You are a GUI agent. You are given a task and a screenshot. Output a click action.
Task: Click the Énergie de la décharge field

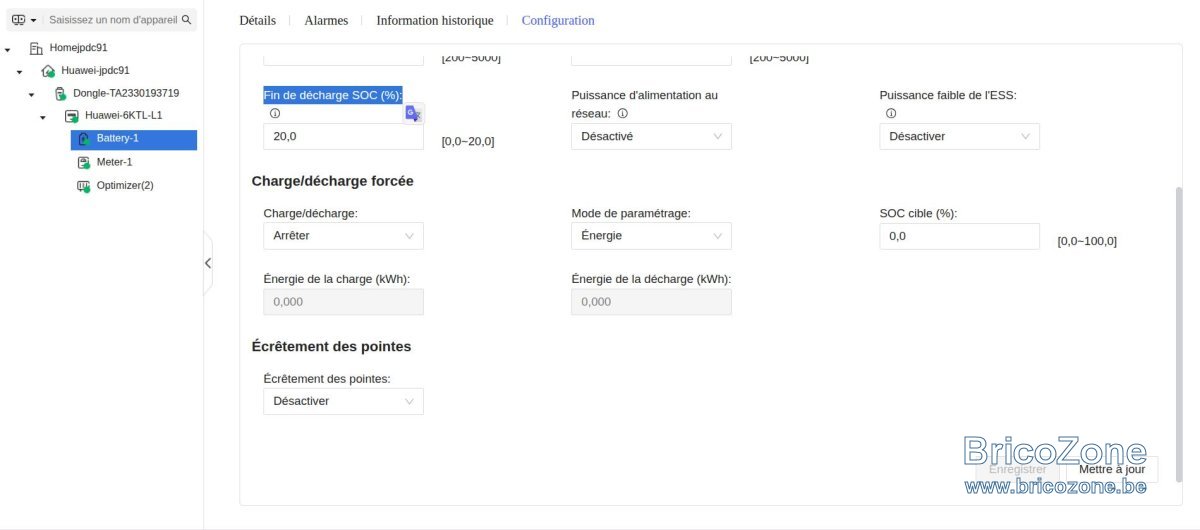click(x=651, y=302)
